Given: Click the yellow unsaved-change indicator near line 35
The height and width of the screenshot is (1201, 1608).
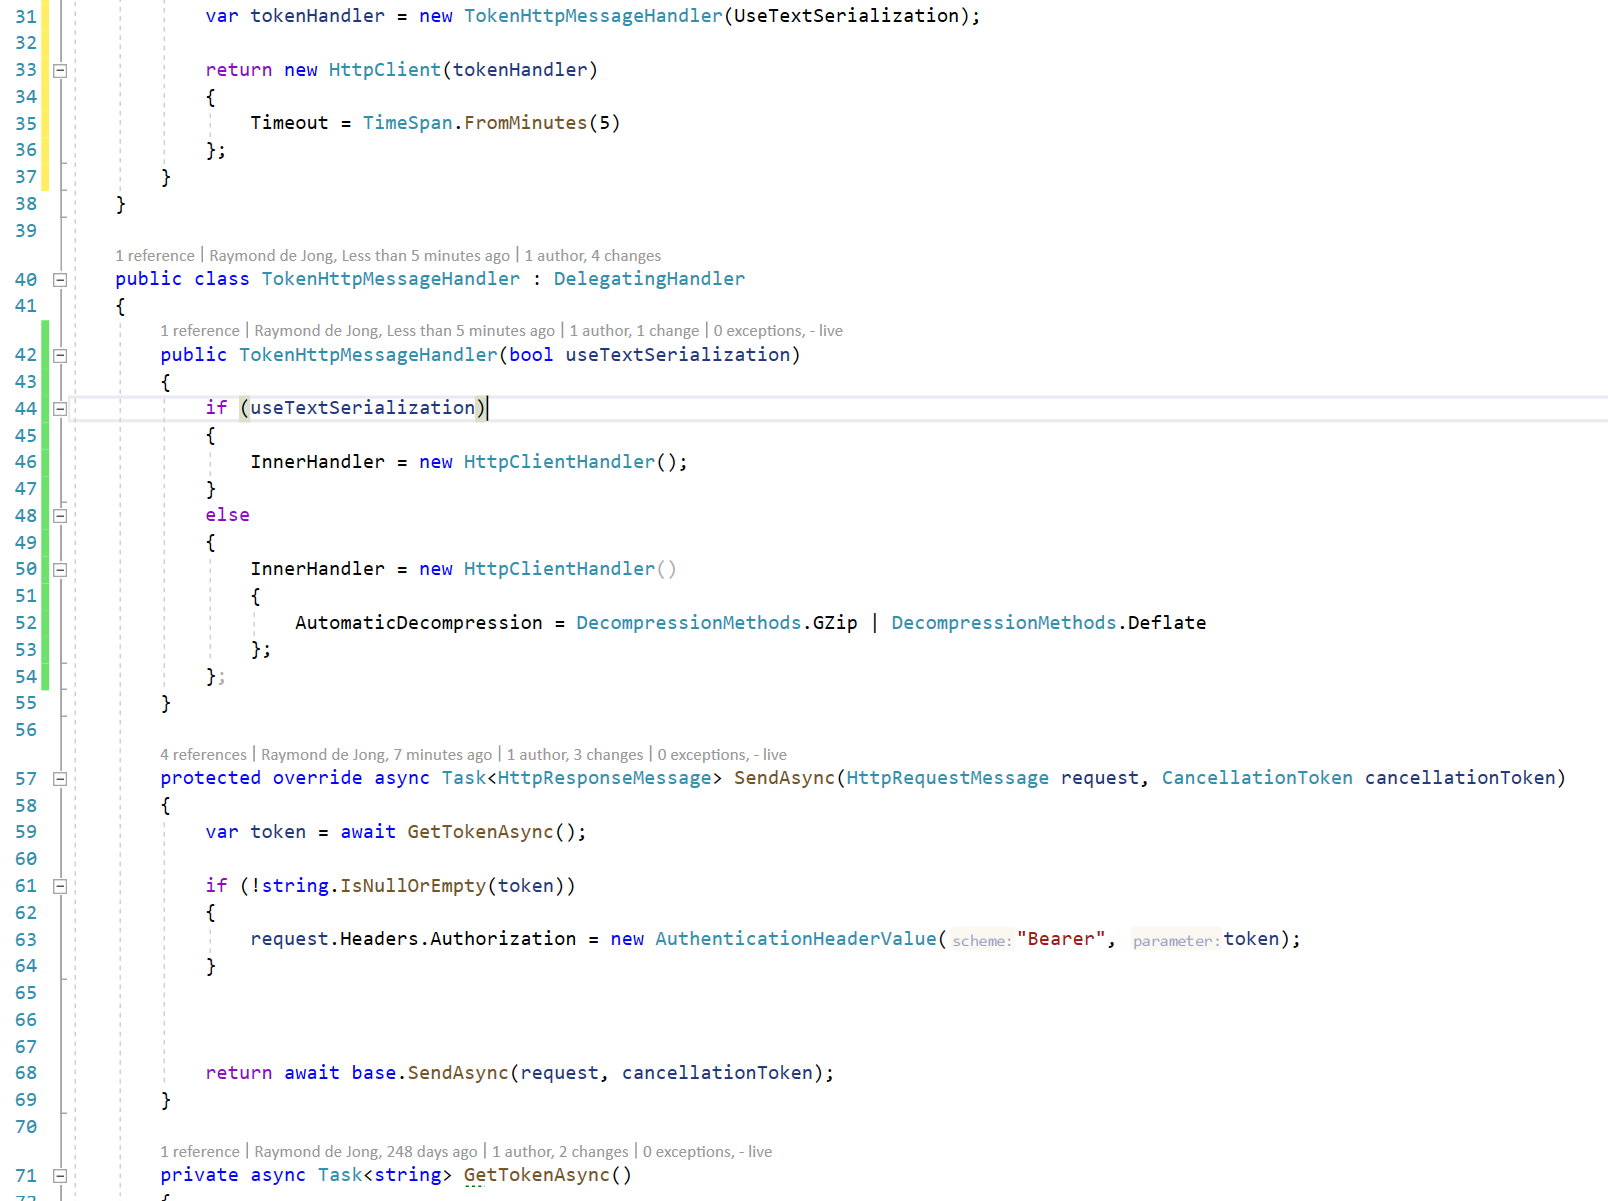Looking at the screenshot, I should 45,124.
